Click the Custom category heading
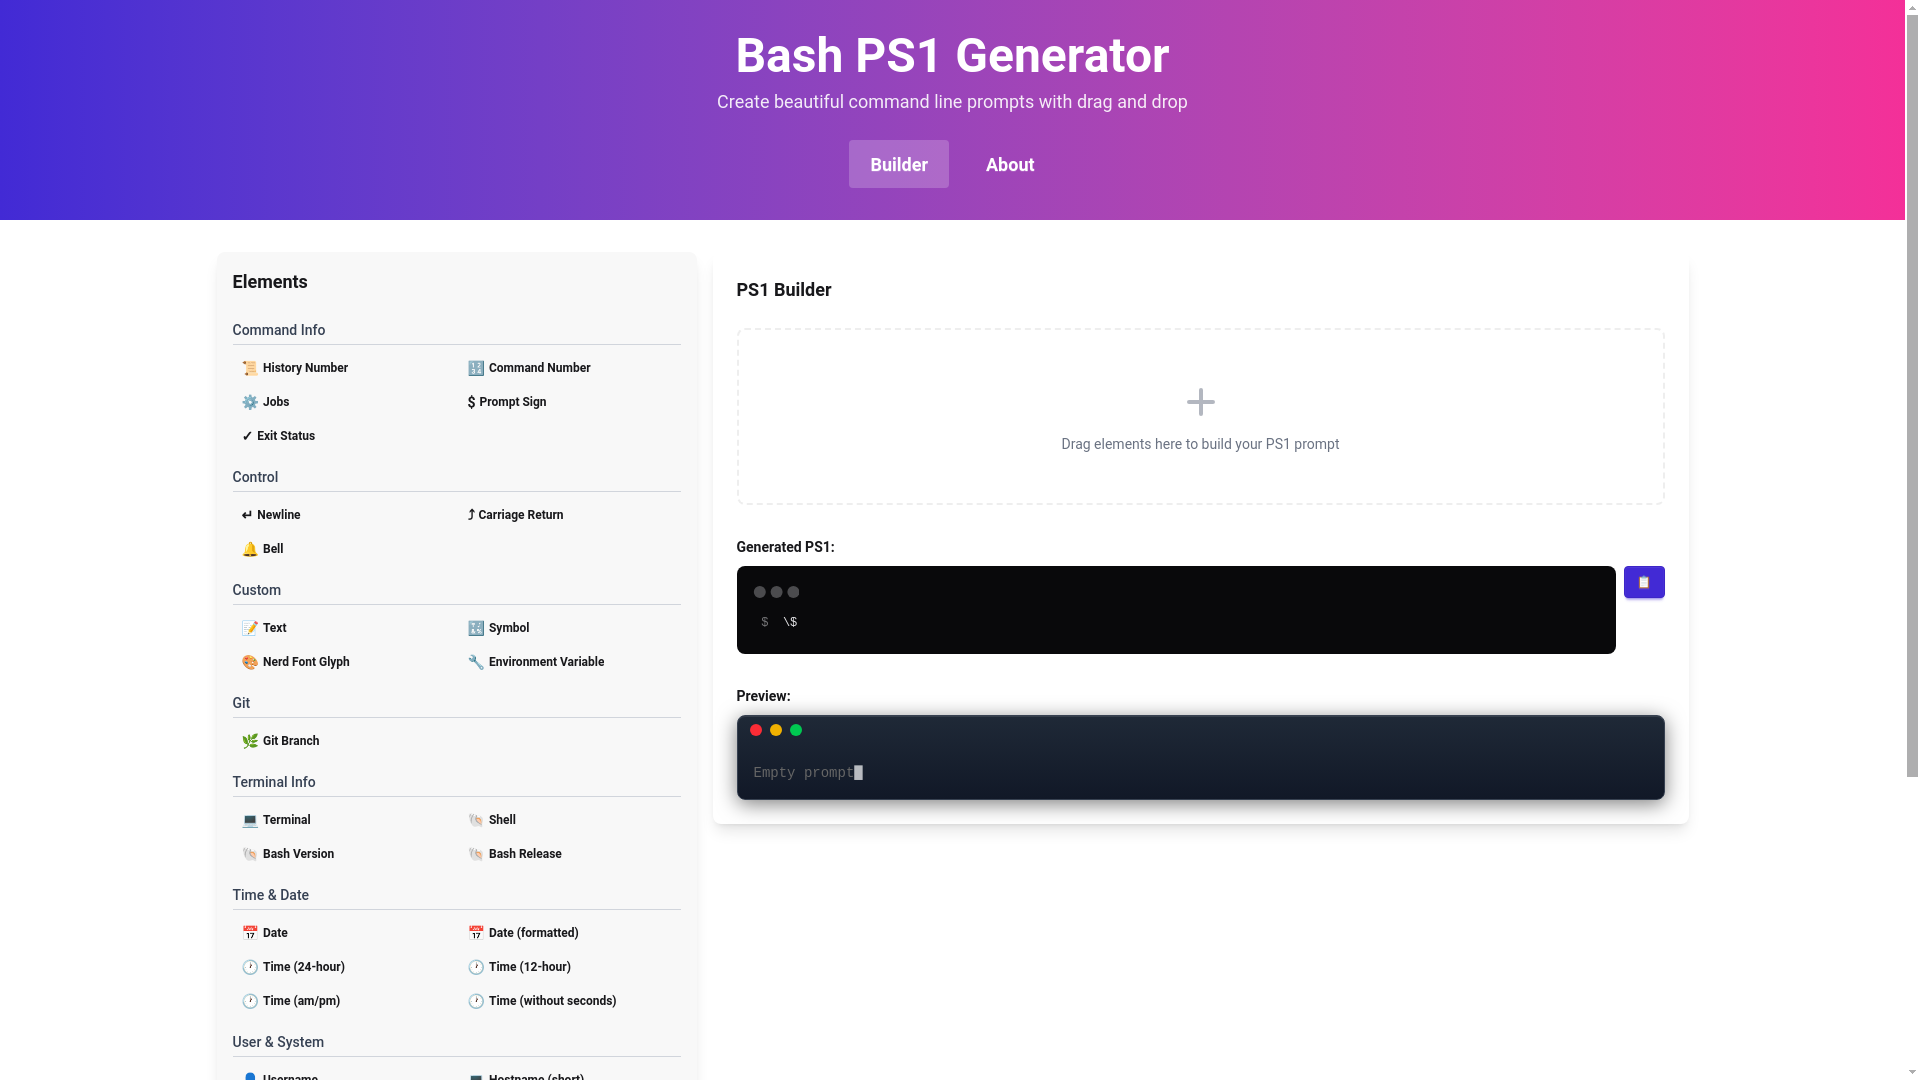The image size is (1920, 1080). coord(256,590)
